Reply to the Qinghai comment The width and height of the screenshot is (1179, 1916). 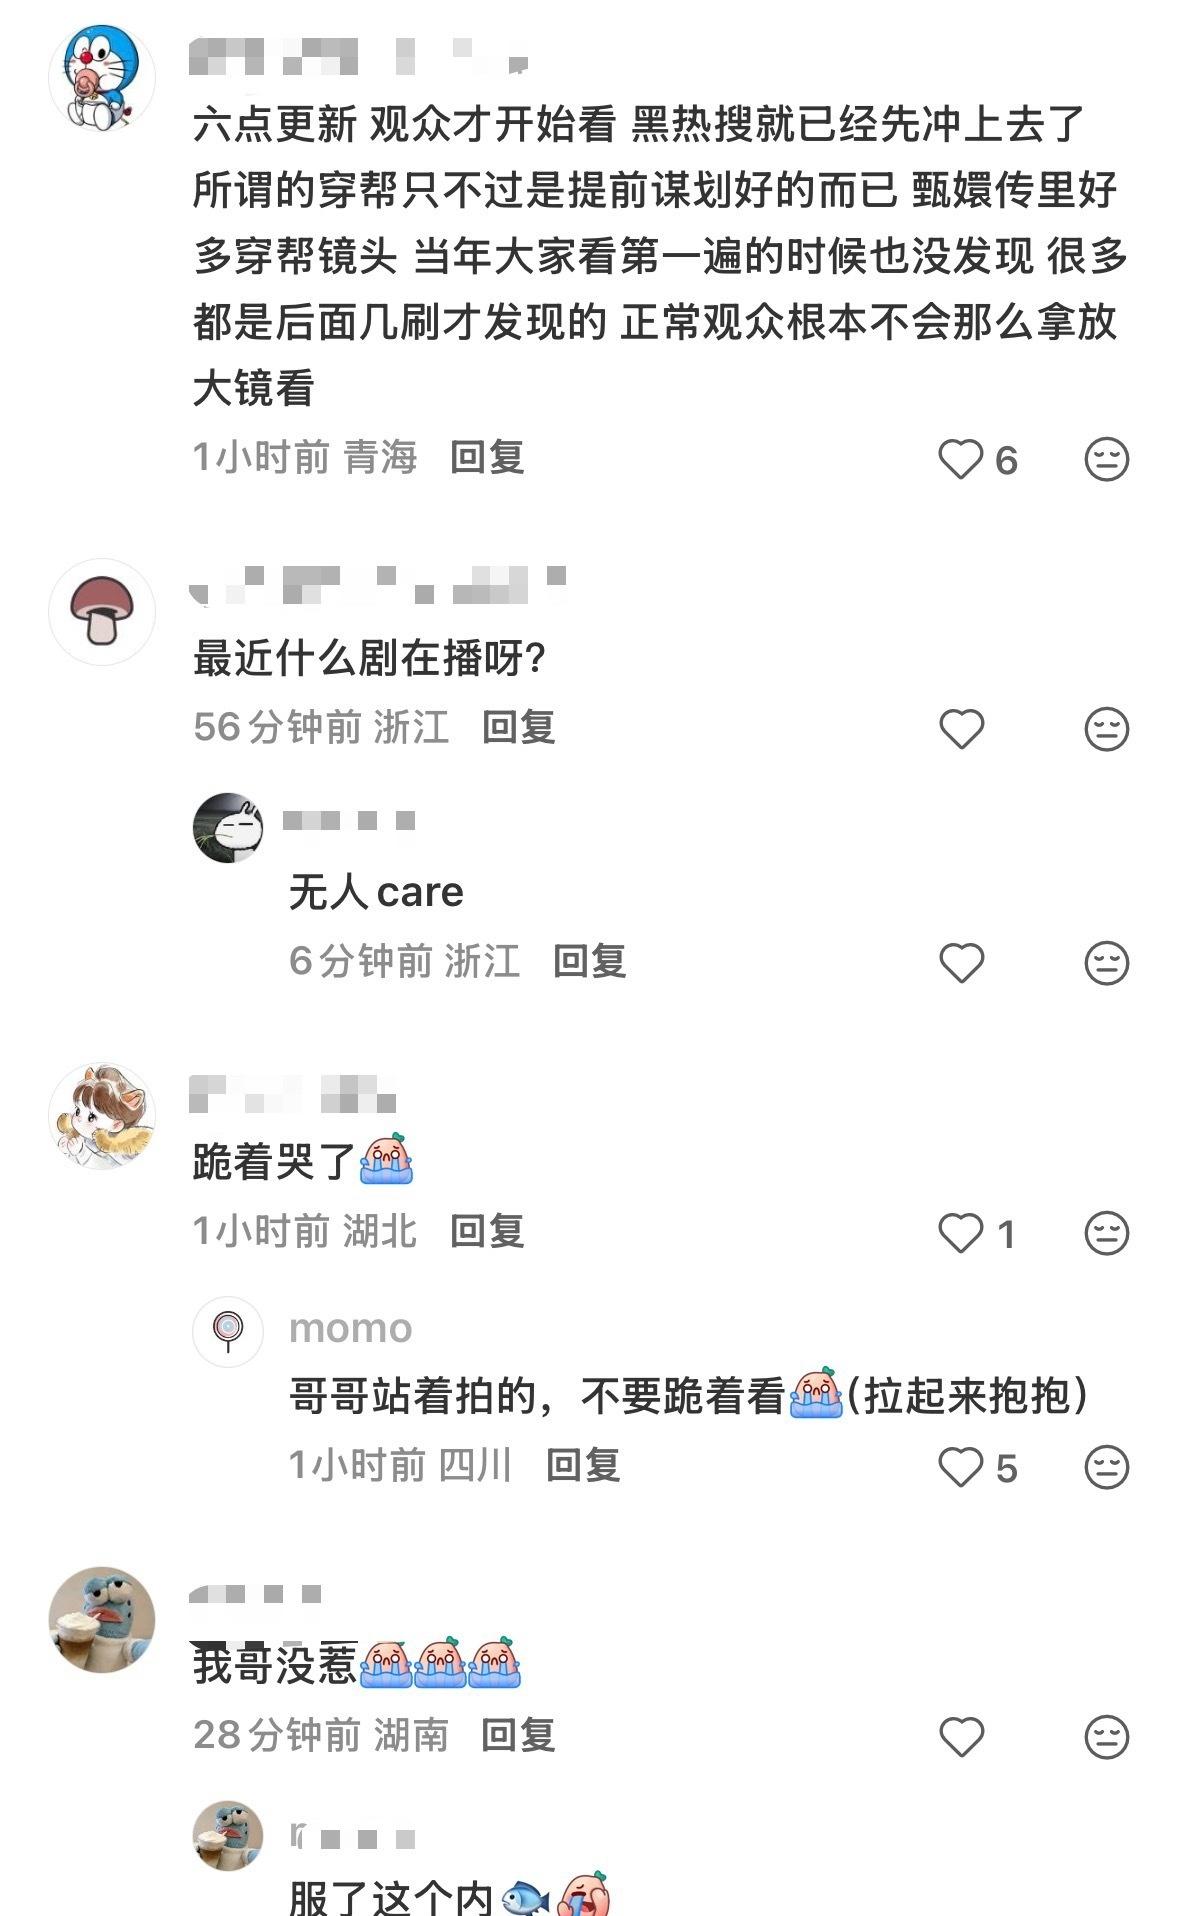(x=487, y=458)
